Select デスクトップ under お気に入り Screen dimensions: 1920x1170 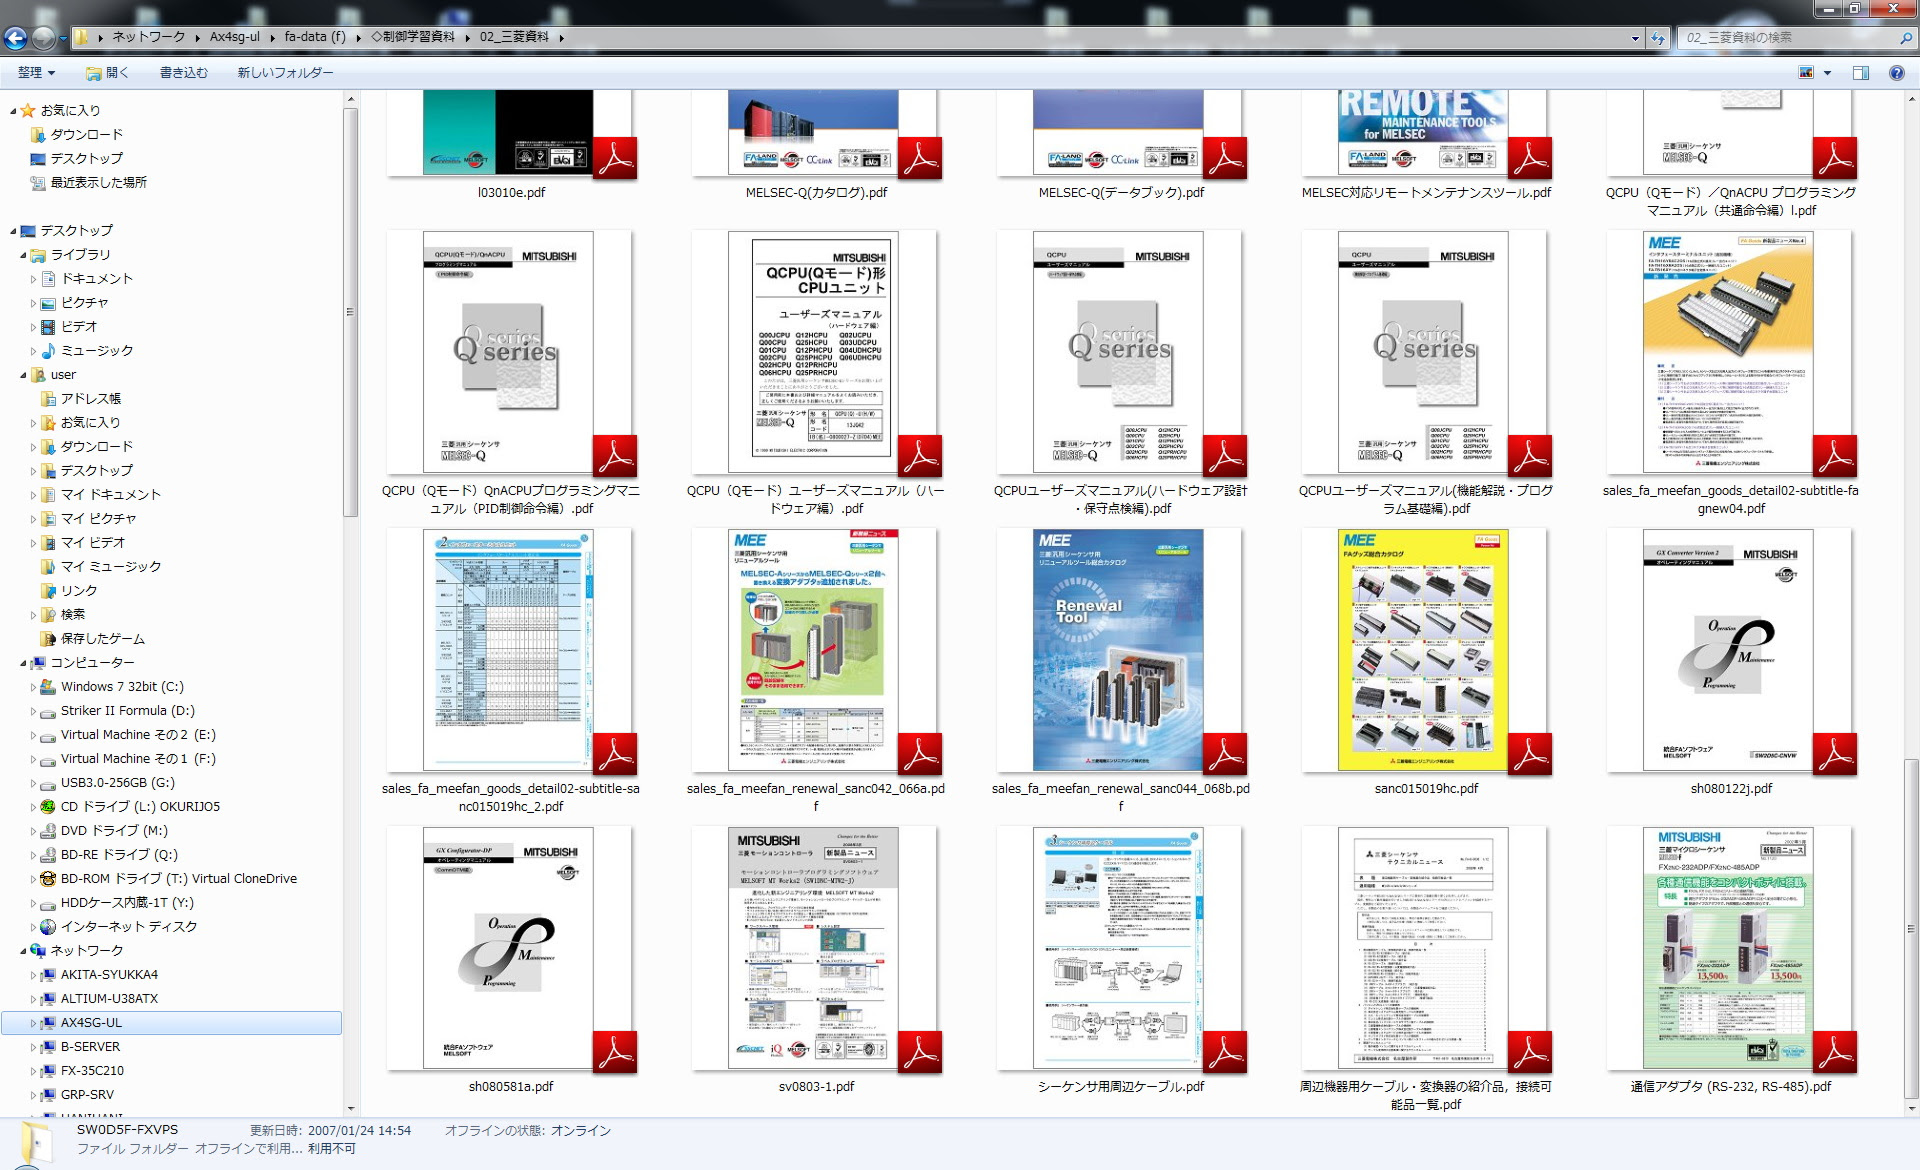tap(86, 159)
